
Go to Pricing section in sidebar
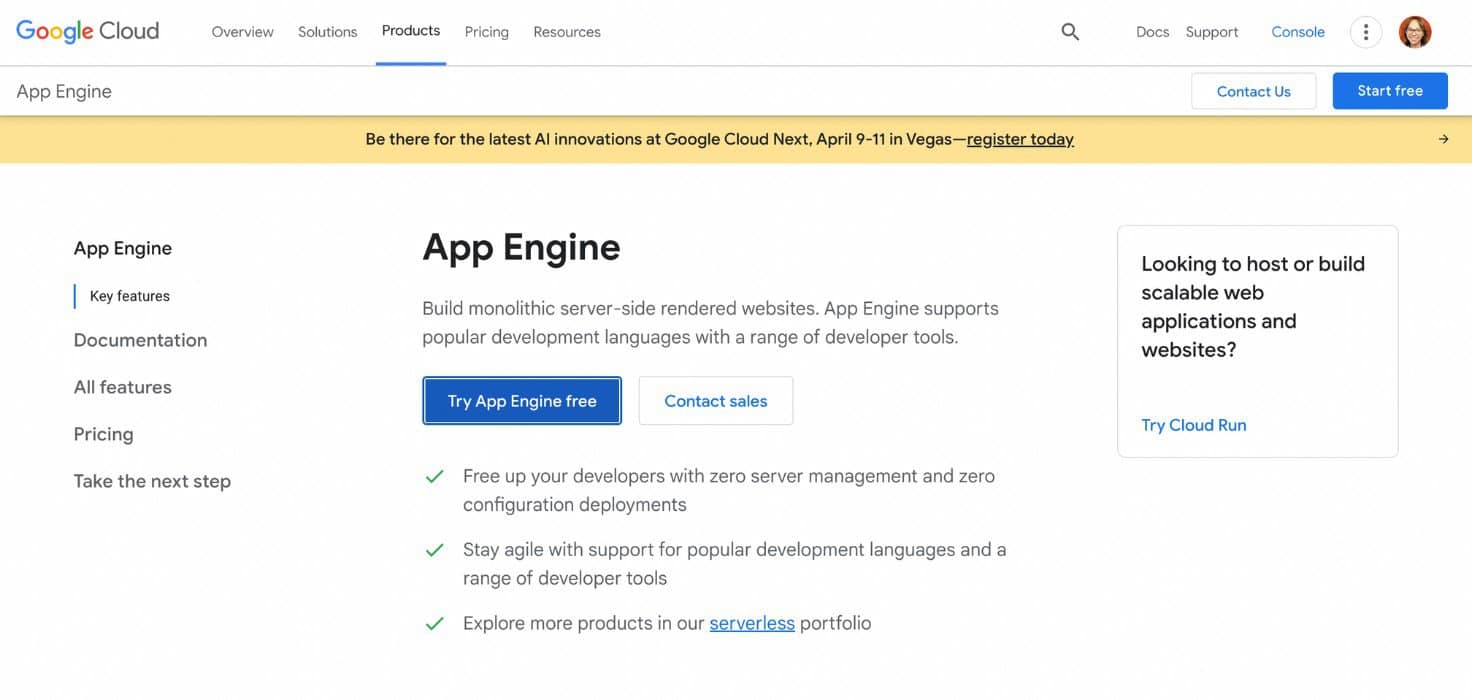[x=103, y=434]
